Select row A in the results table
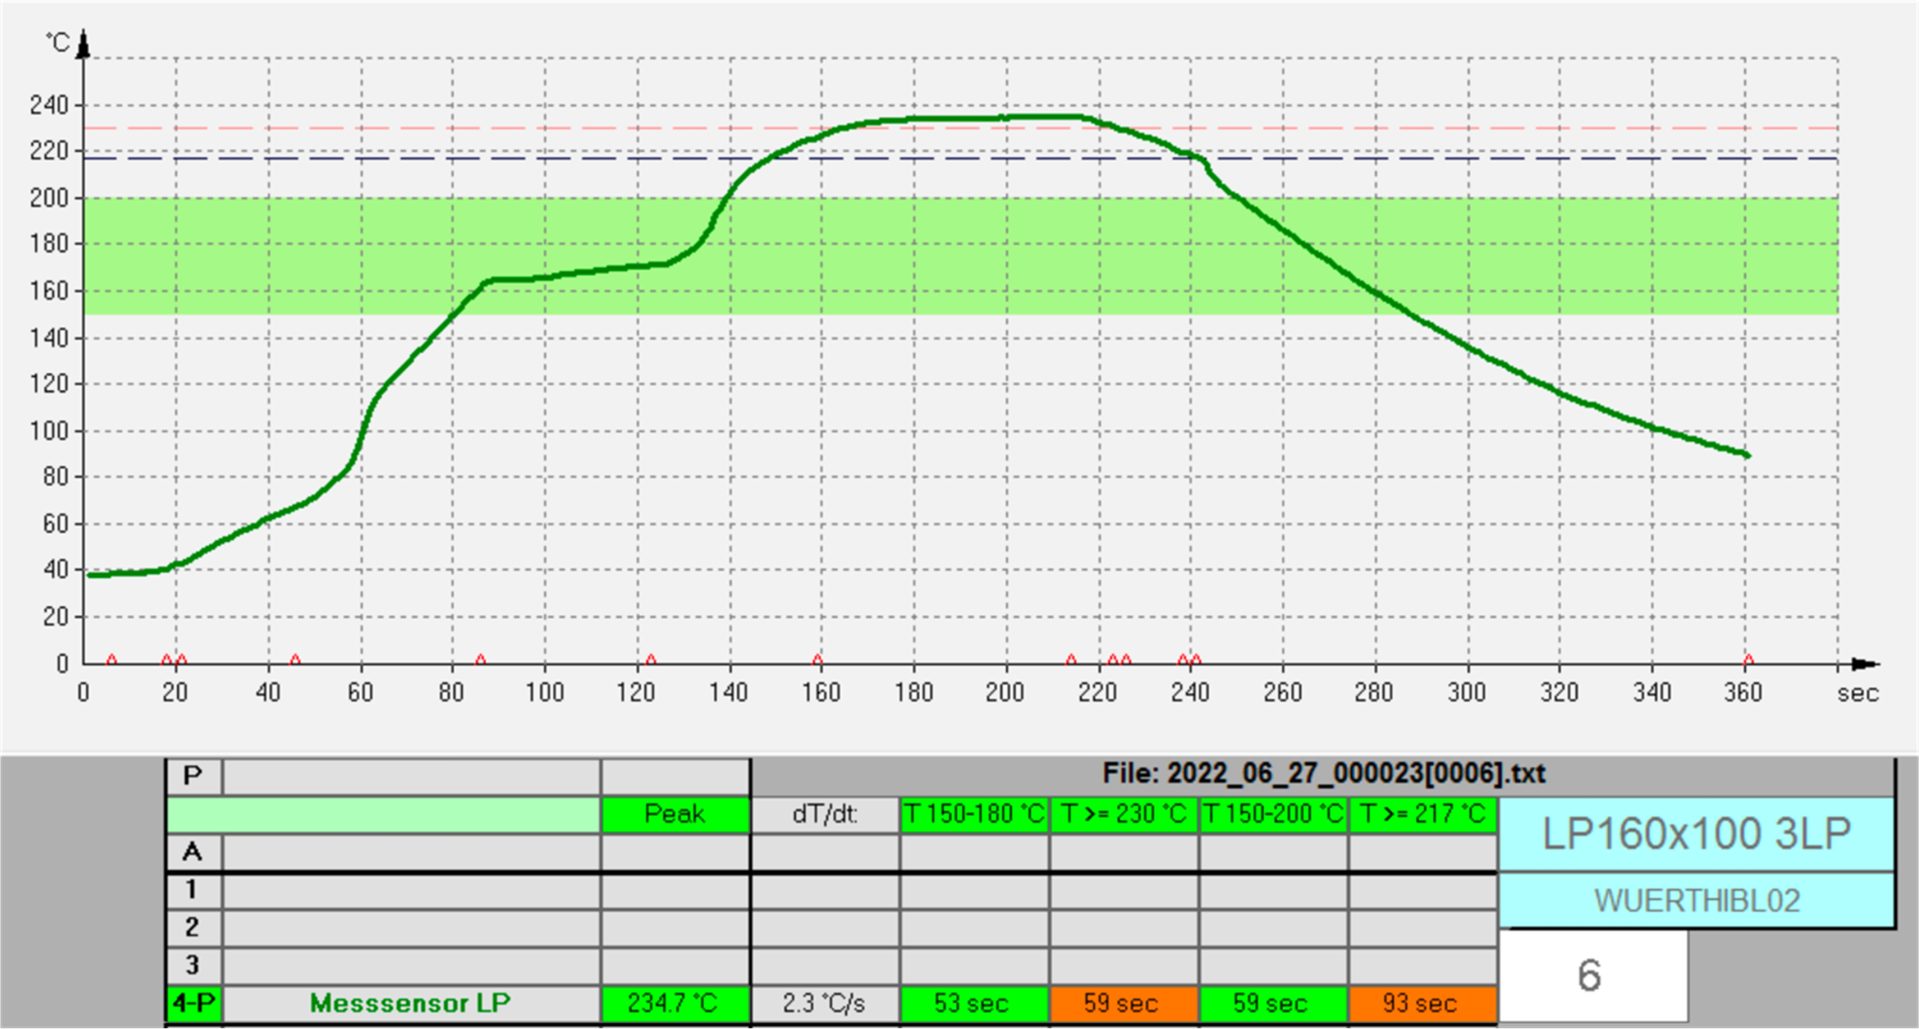Viewport: 1919px width, 1029px height. [x=193, y=852]
